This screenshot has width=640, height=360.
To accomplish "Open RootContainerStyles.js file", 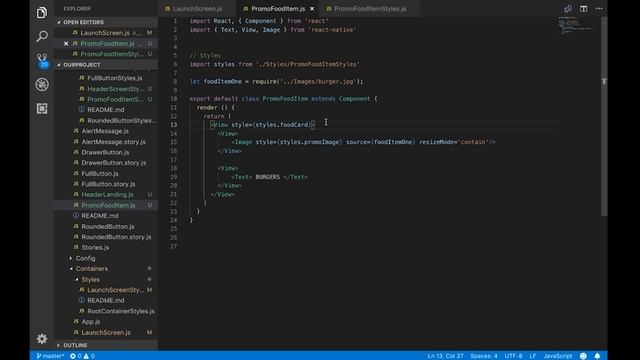I will [x=106, y=311].
